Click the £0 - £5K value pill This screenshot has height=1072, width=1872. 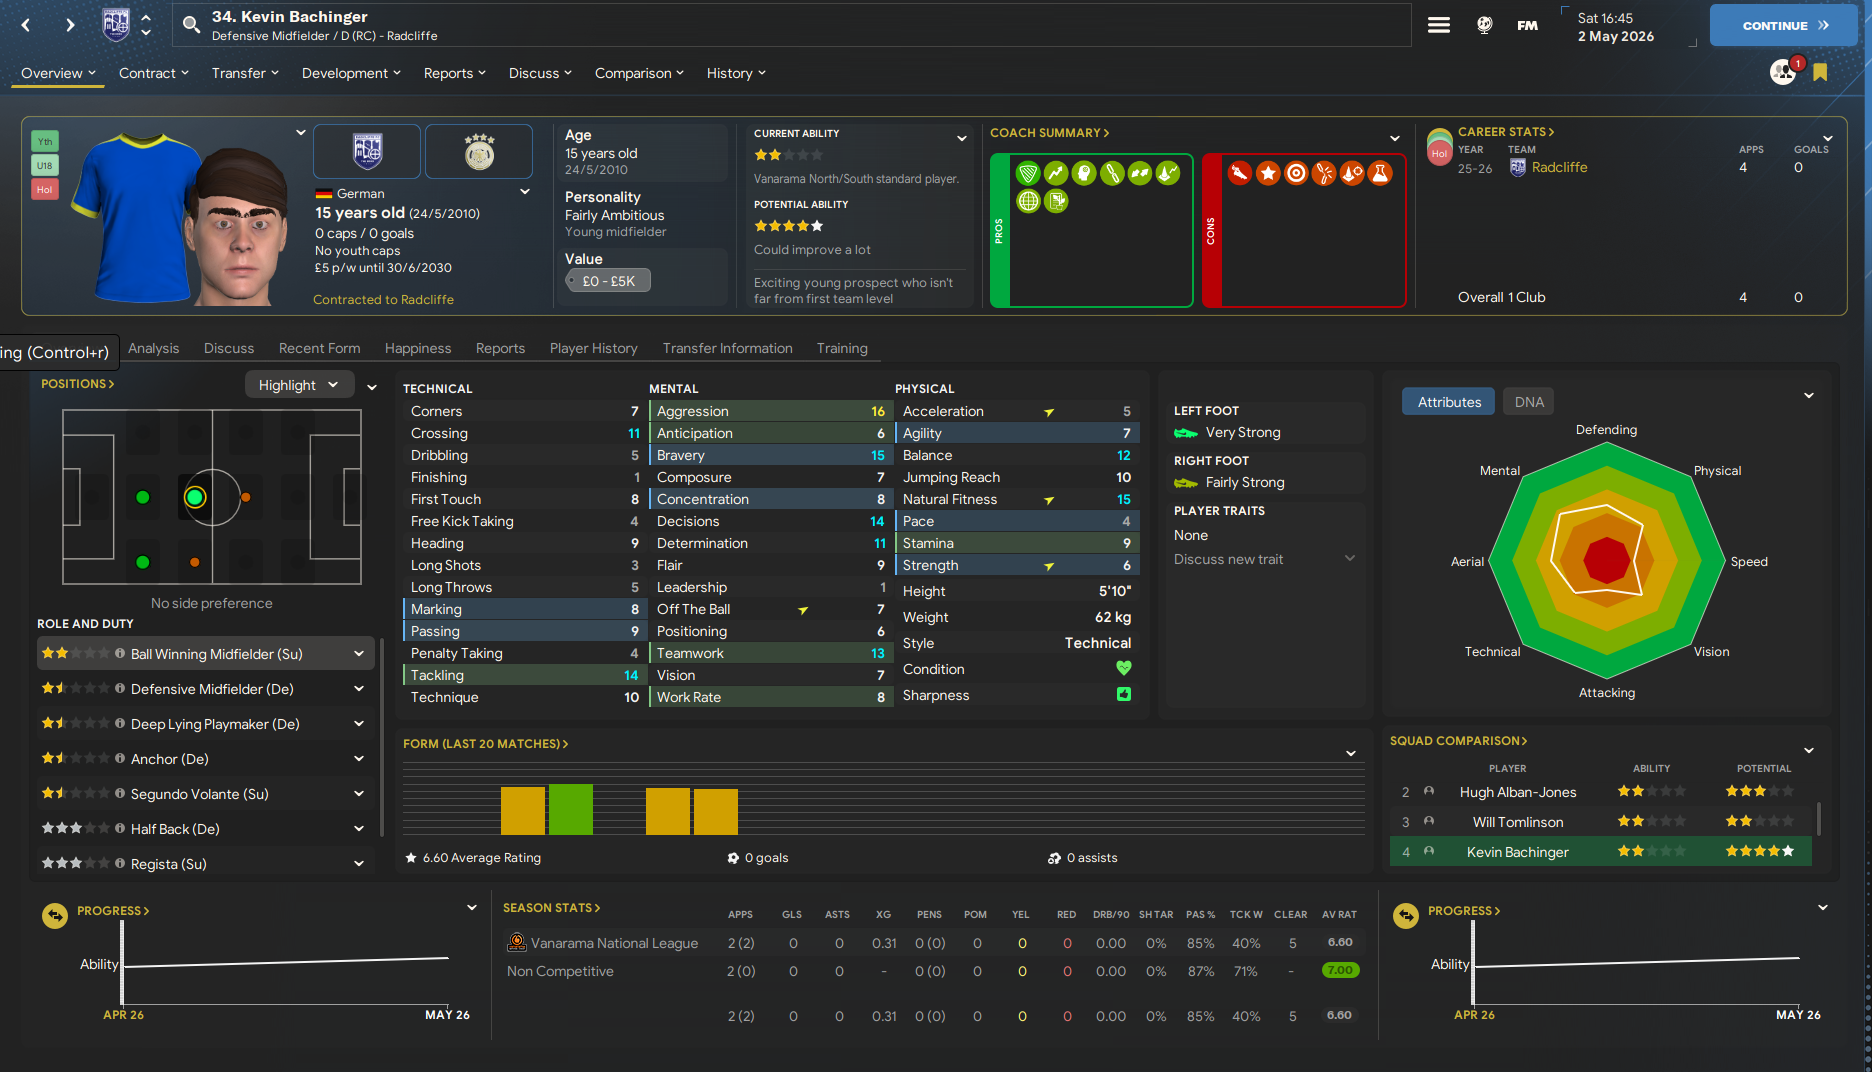[608, 281]
